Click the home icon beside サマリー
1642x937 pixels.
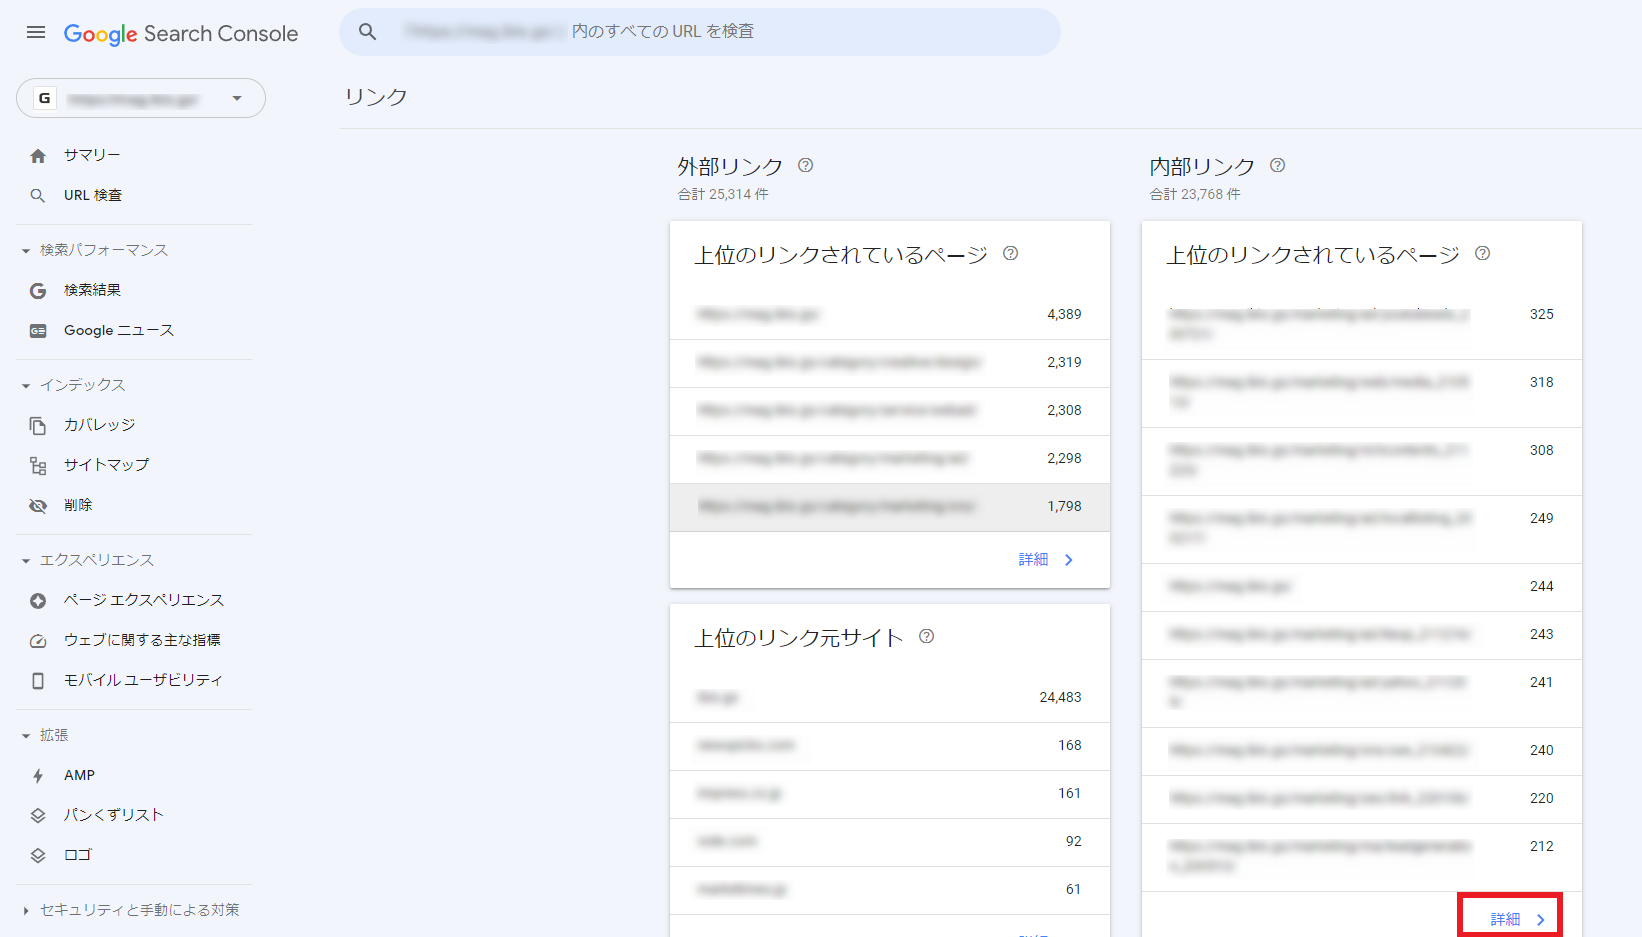coord(38,156)
